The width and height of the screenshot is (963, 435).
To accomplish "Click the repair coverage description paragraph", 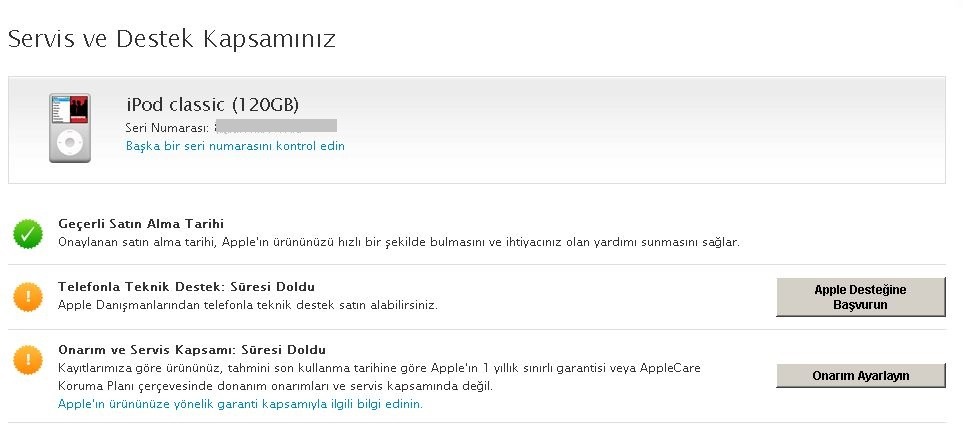I will tap(379, 377).
